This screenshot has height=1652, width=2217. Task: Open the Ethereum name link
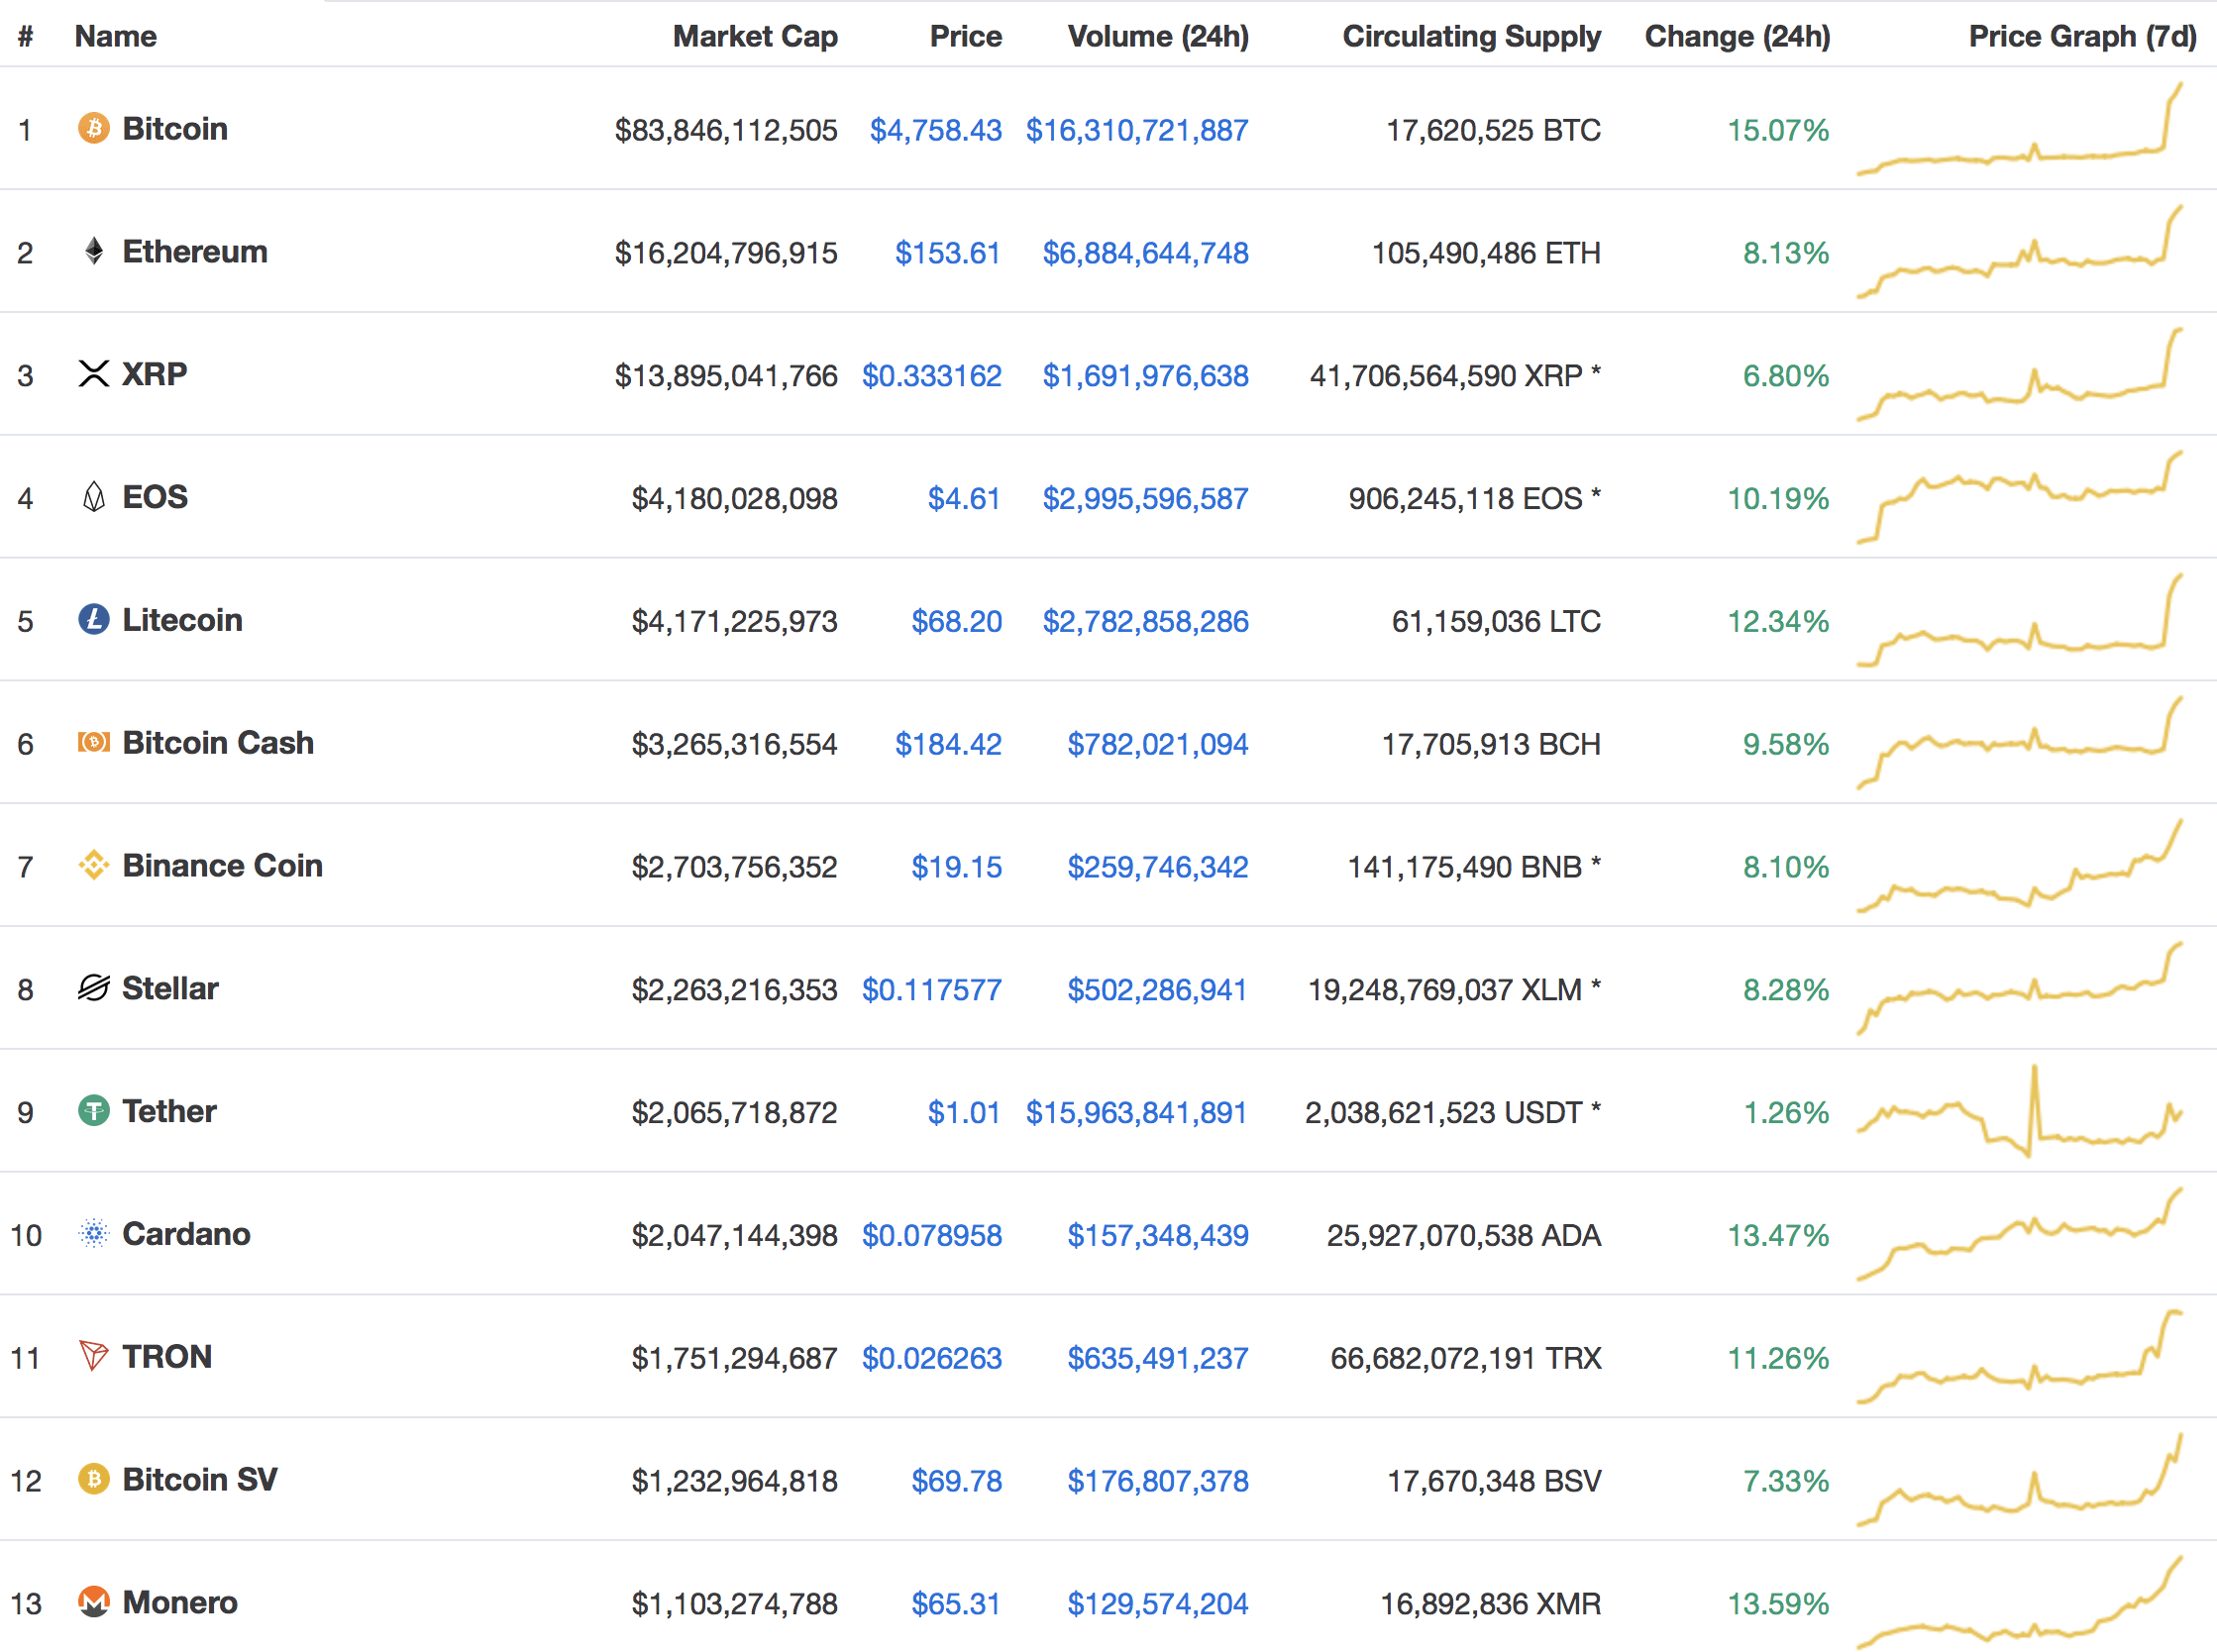pos(195,251)
